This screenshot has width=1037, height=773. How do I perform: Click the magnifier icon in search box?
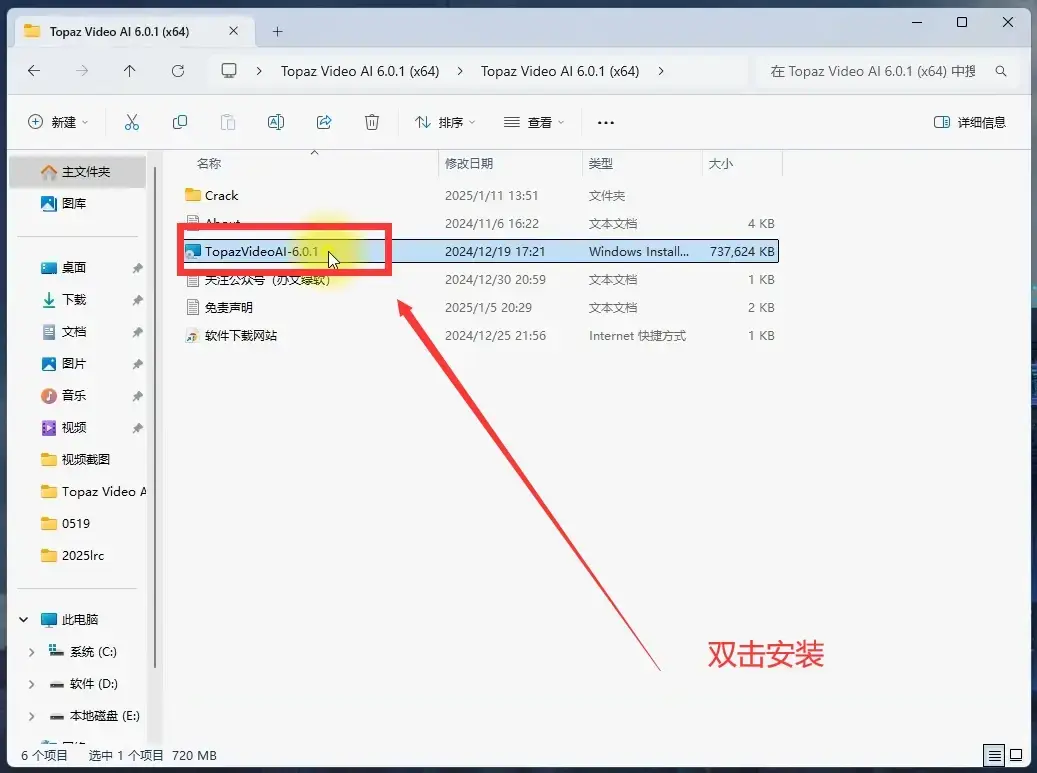click(x=1001, y=71)
